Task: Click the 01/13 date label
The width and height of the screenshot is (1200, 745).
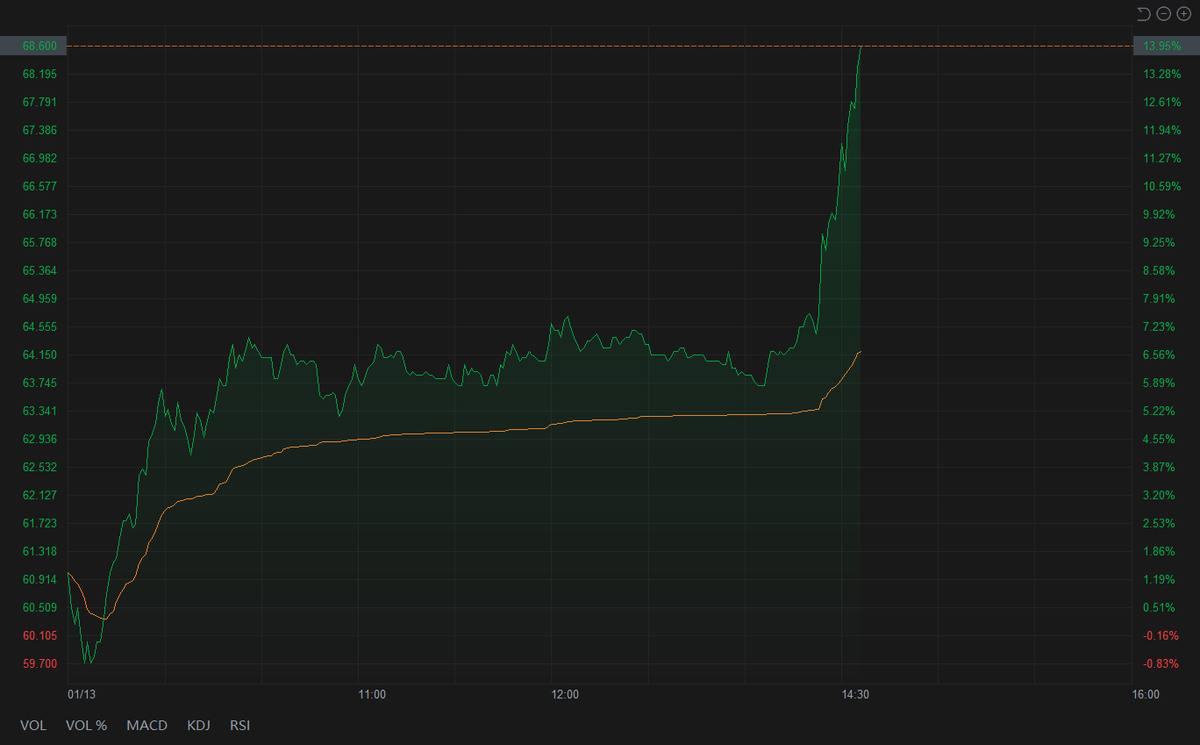Action: (x=81, y=694)
